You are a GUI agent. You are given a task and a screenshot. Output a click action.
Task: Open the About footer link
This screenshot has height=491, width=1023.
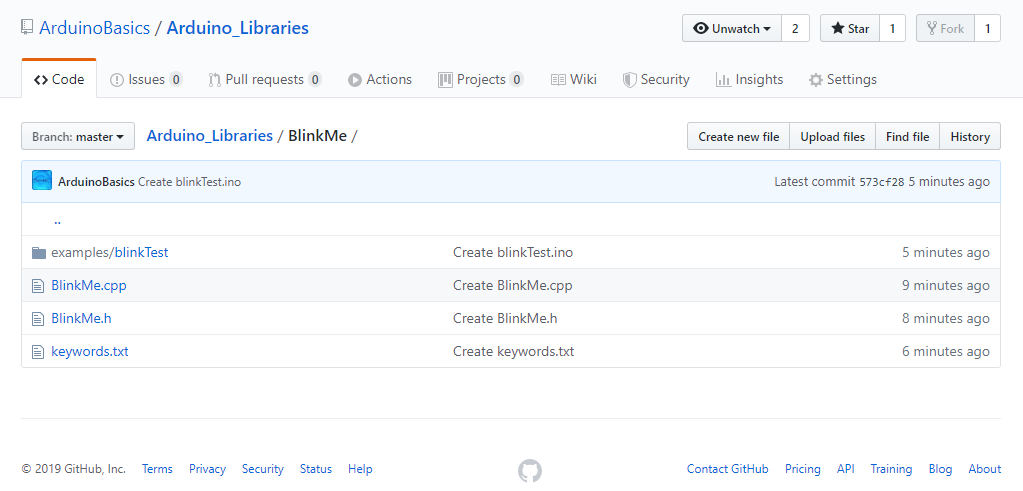click(x=985, y=469)
